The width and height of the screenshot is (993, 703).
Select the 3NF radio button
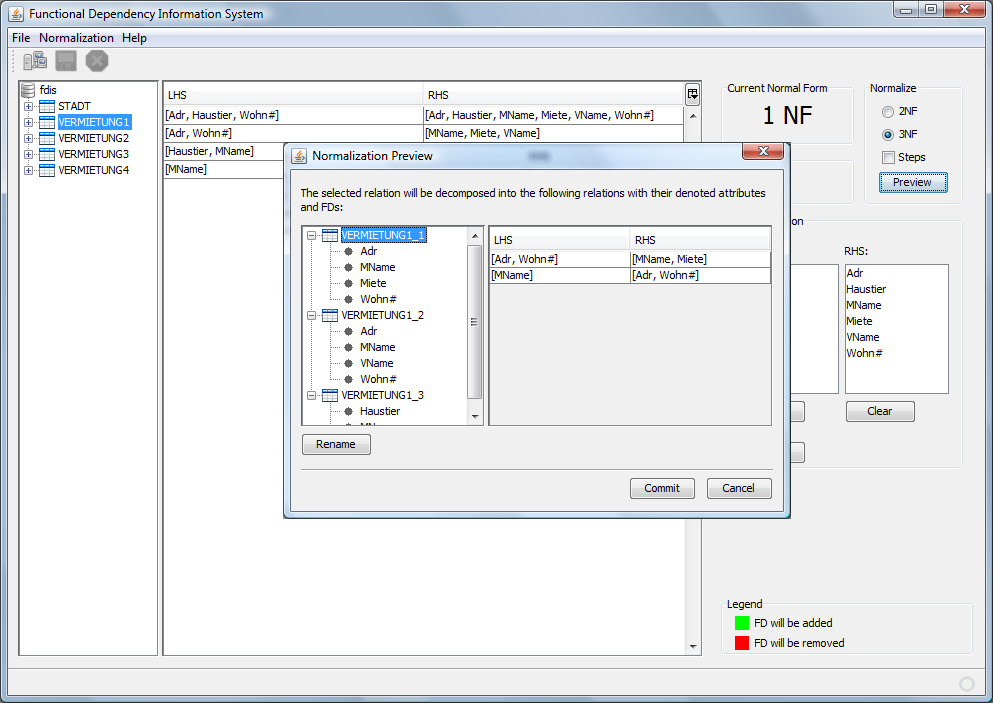888,134
